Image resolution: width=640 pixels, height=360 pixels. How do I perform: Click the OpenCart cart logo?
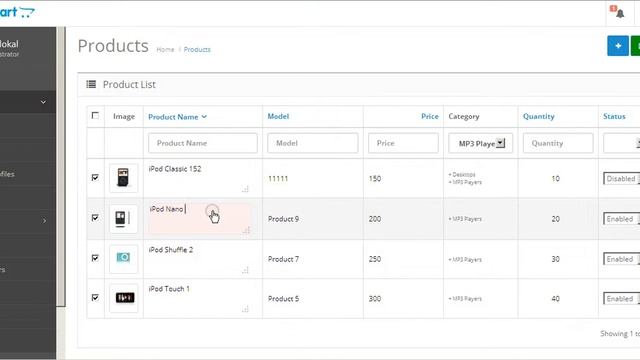point(17,12)
